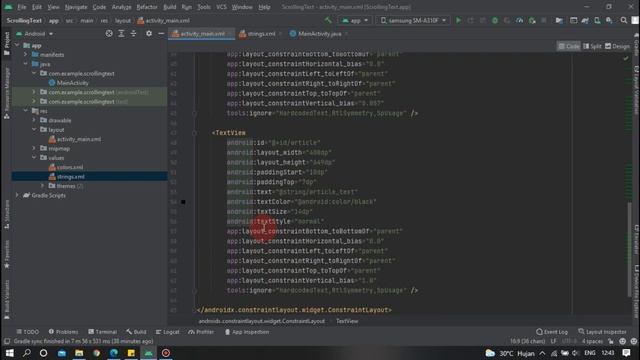Click the Select Opened File target icon
Image resolution: width=640 pixels, height=360 pixels.
click(x=109, y=33)
